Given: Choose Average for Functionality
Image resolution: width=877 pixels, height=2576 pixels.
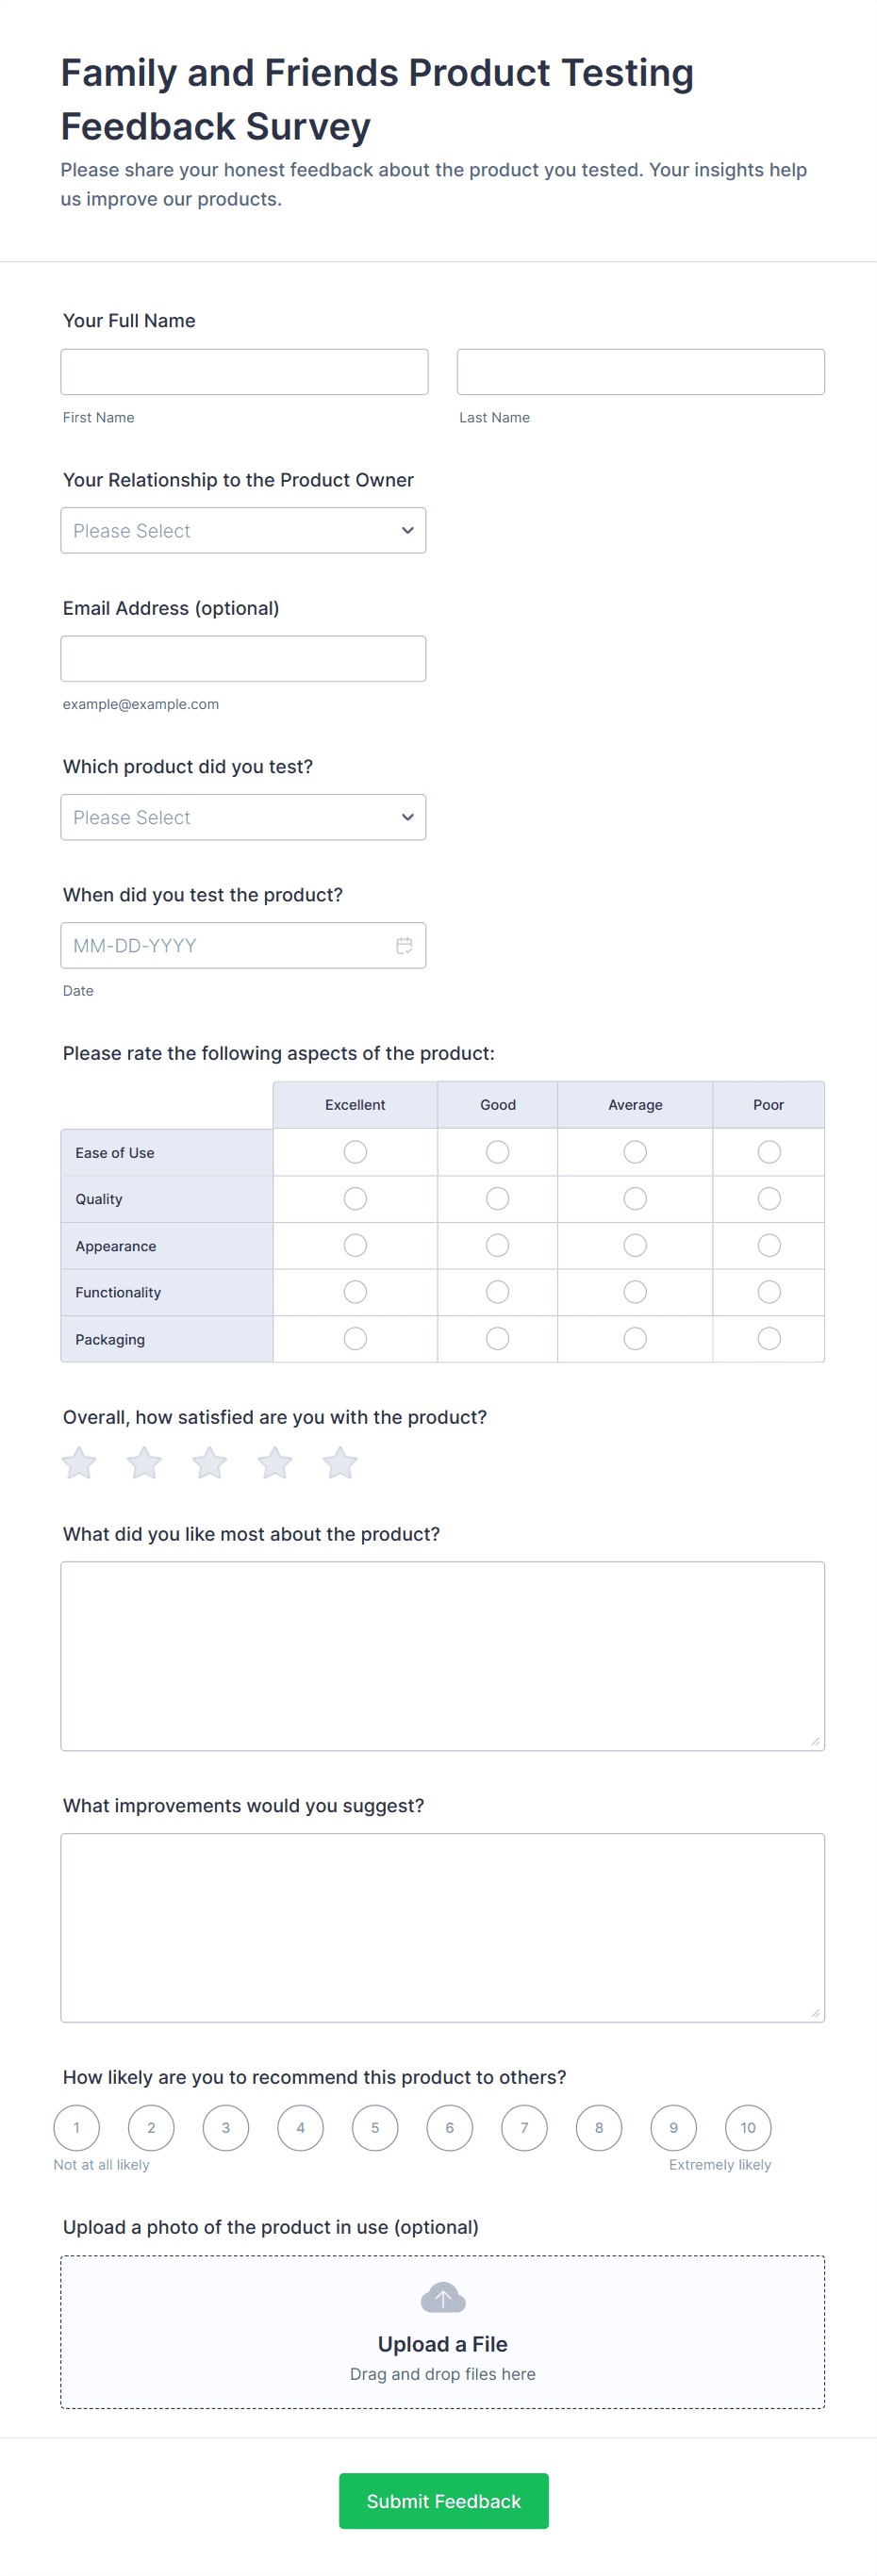Looking at the screenshot, I should (635, 1292).
